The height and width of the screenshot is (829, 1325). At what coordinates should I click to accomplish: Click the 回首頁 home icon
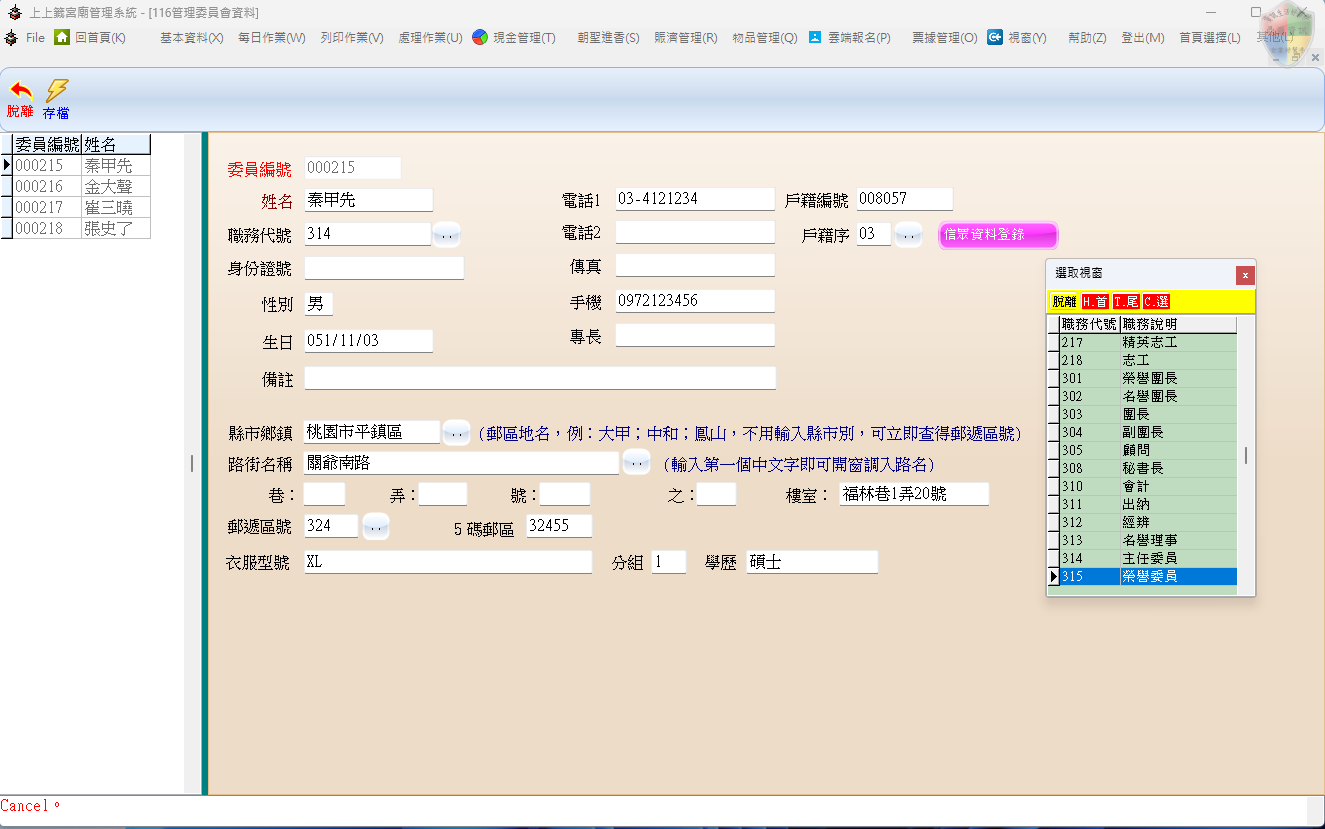point(62,37)
